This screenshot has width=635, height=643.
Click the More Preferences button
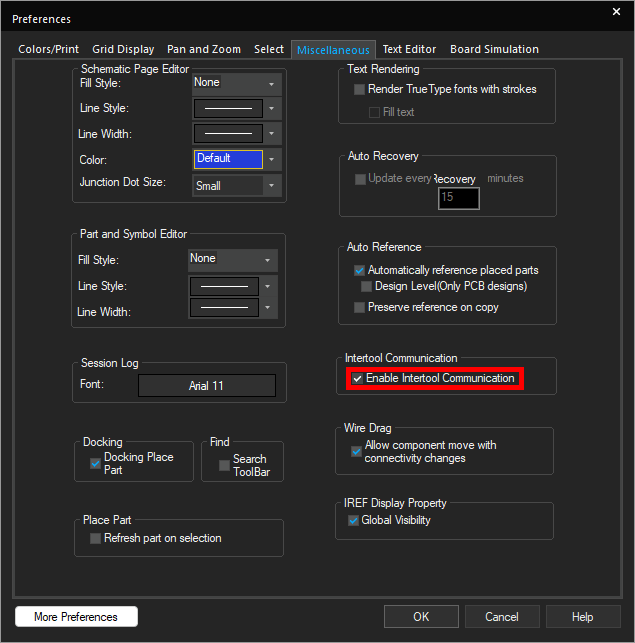click(x=76, y=617)
